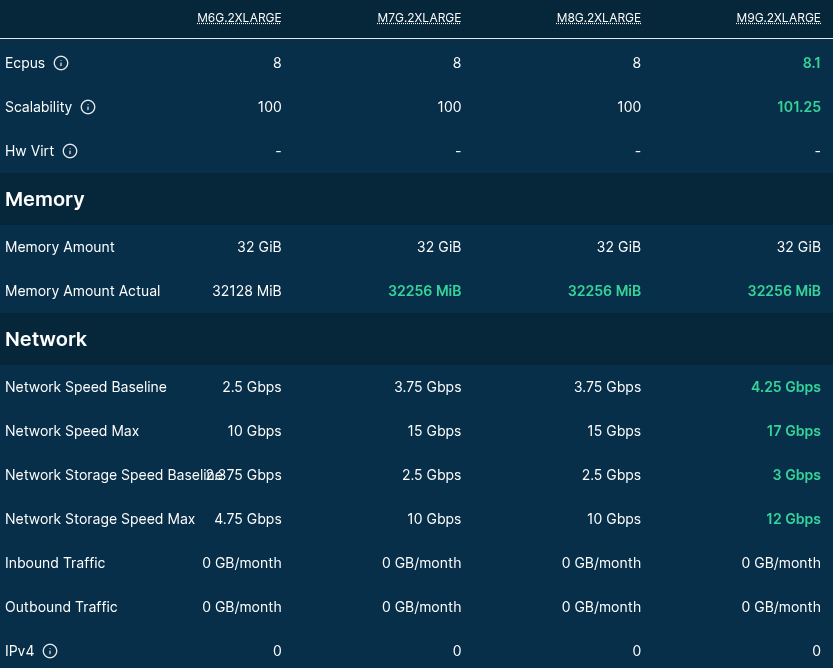Select the Scalability row label
This screenshot has width=833, height=668.
pos(38,107)
